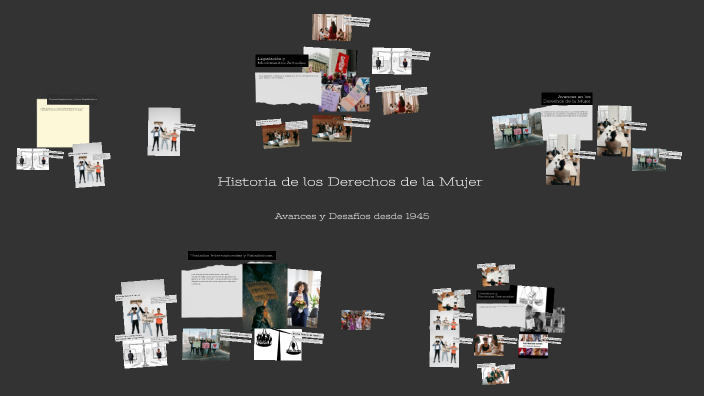Open the meeting table photo right of Avances card
This screenshot has width=704, height=396.
pyautogui.click(x=614, y=131)
